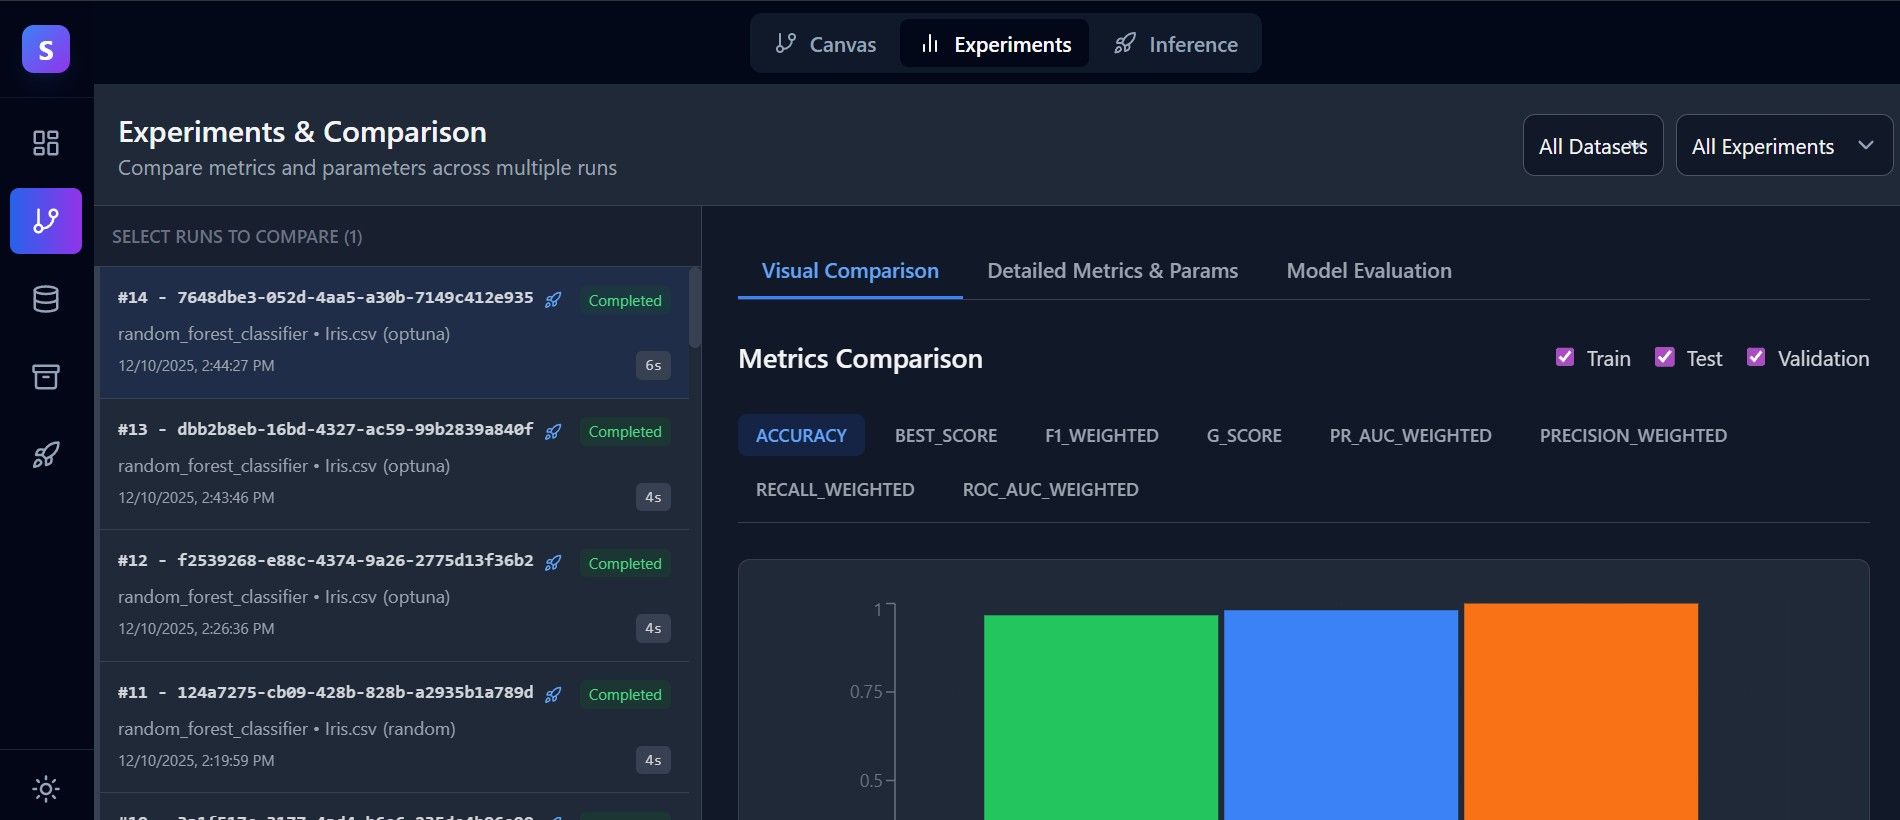This screenshot has width=1900, height=820.
Task: Click rocket icon beside run #14
Action: pos(553,300)
